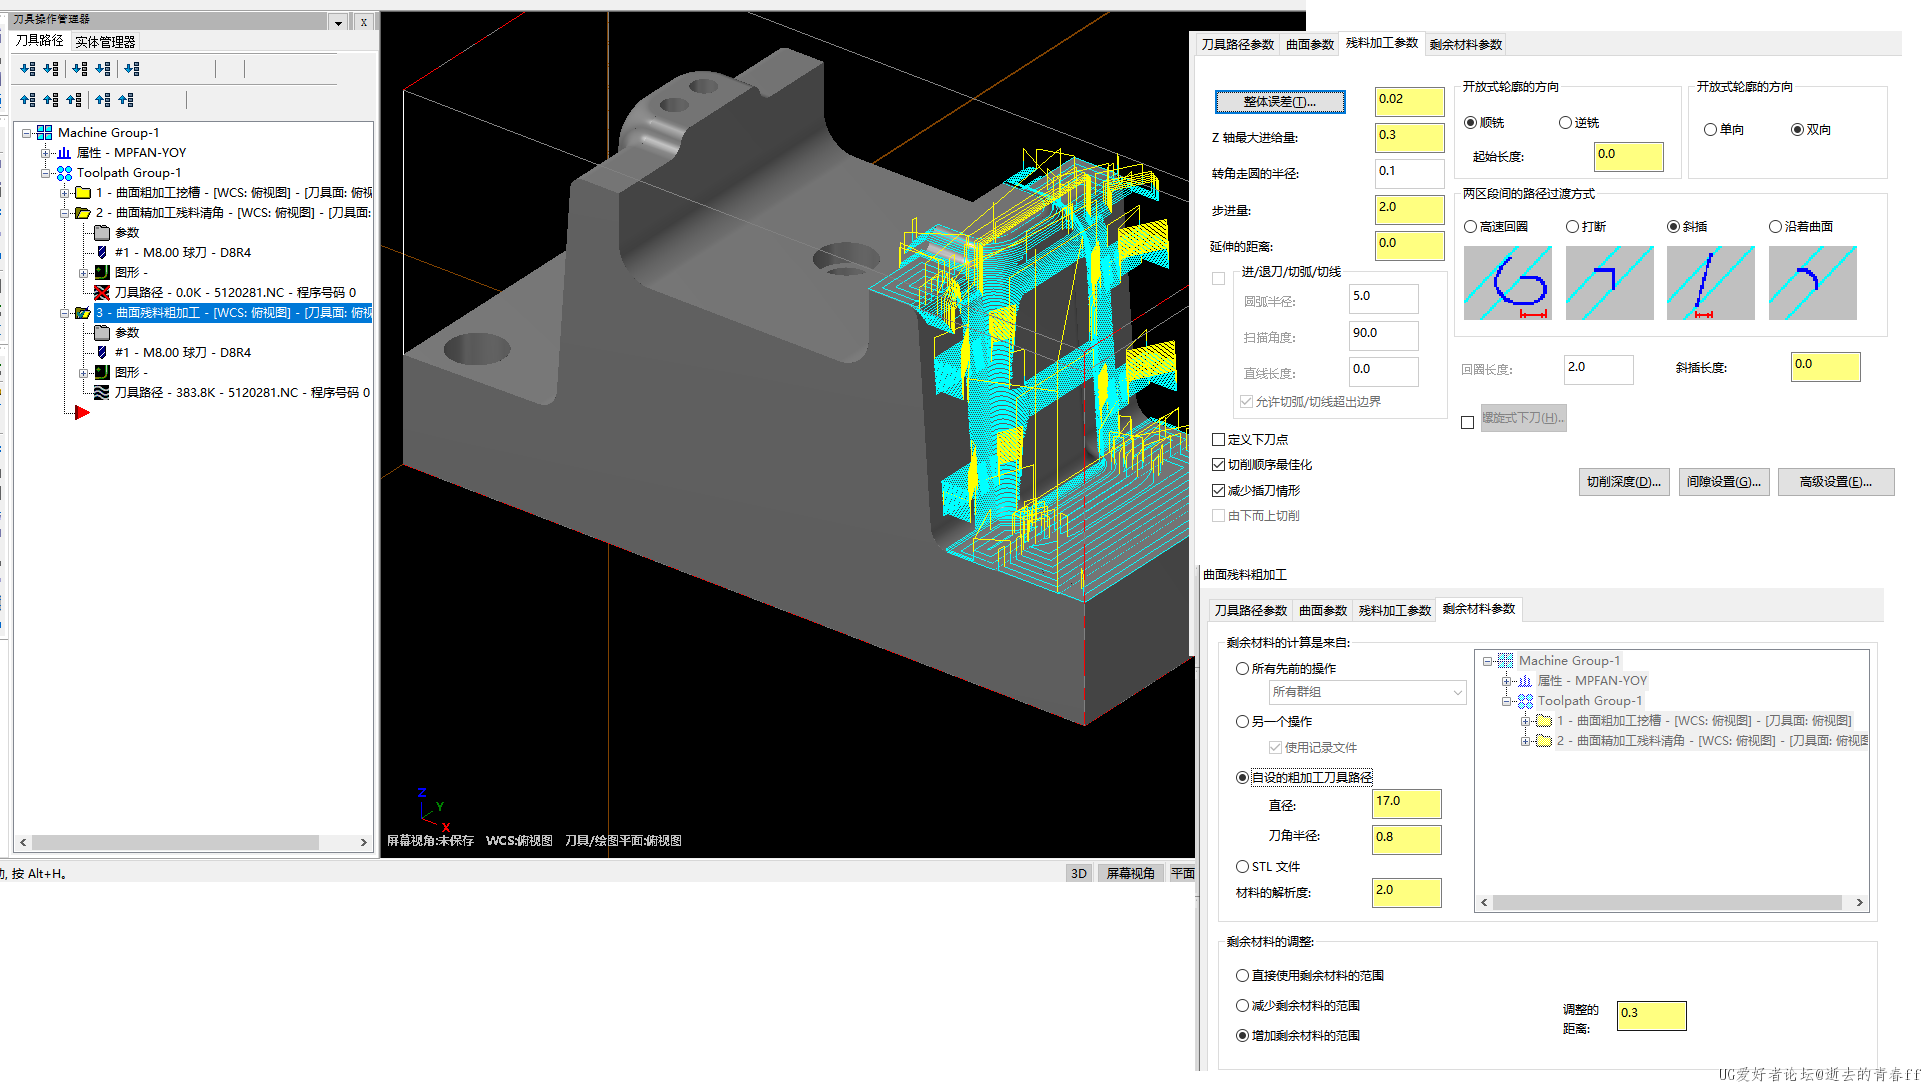
Task: Open the upper 剩余材料参数 tab
Action: coord(1465,45)
